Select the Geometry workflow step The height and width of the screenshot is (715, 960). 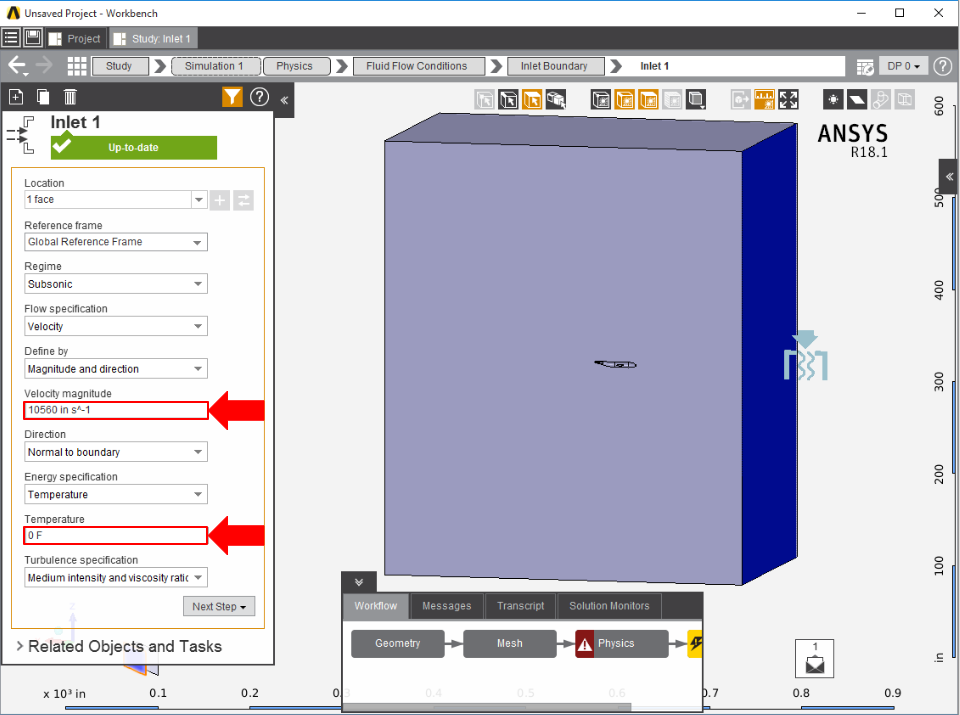(x=398, y=643)
